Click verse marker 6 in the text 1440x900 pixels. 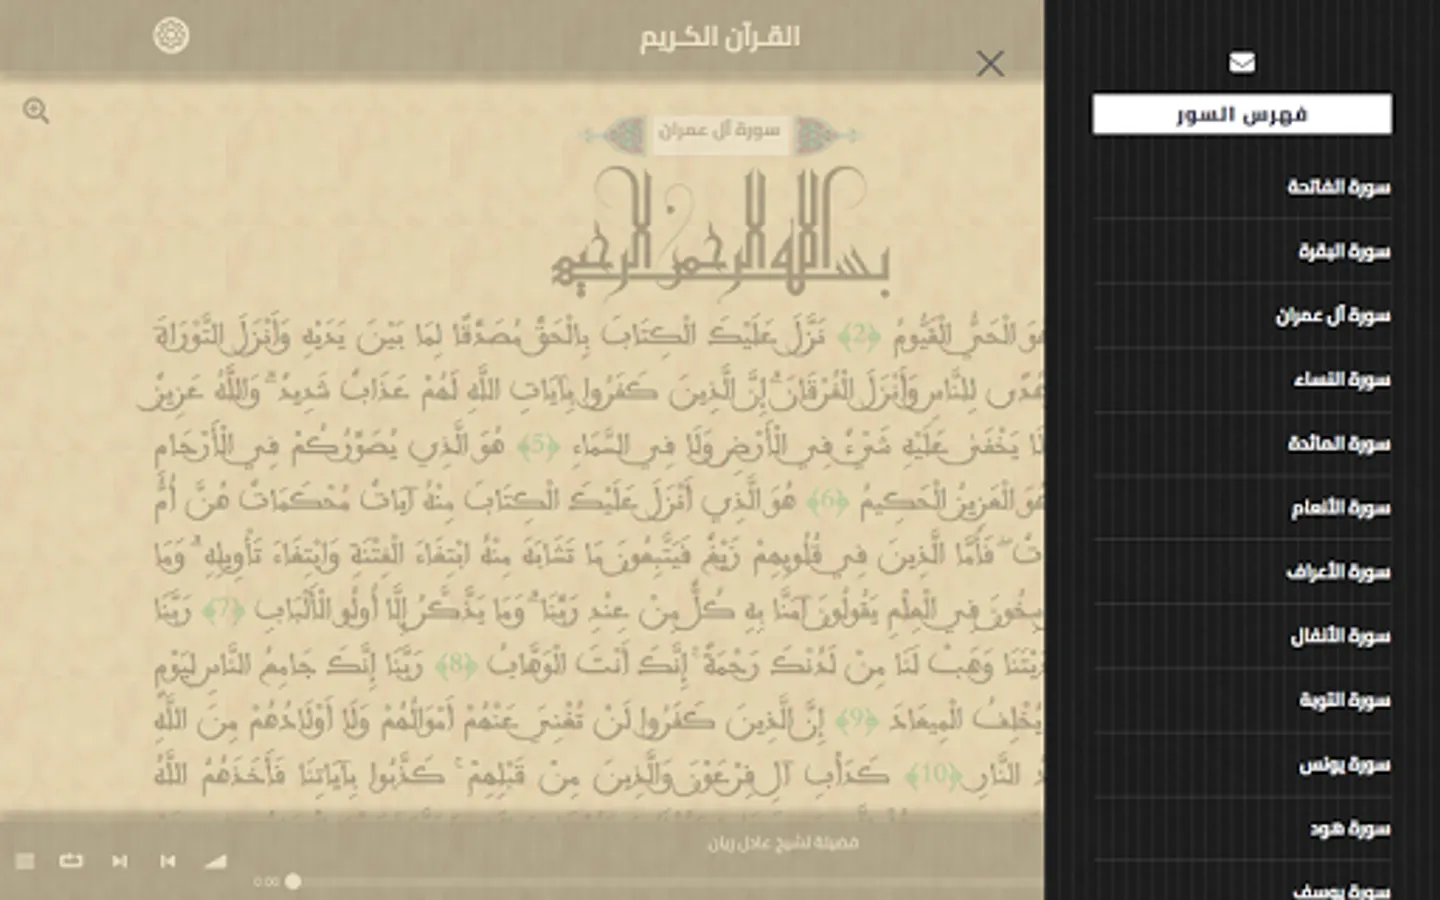click(826, 500)
